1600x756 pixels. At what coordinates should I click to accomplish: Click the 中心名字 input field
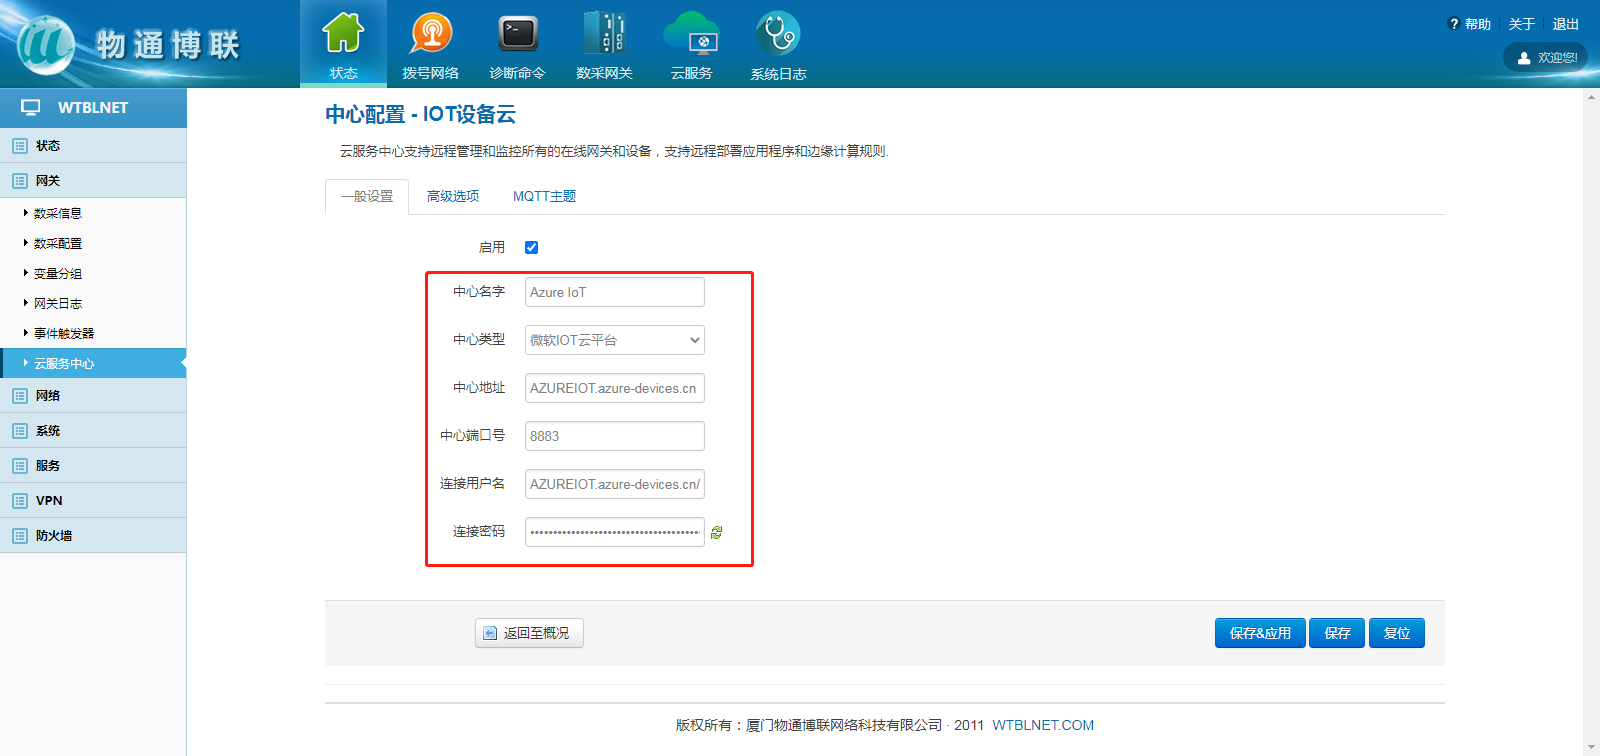coord(615,292)
